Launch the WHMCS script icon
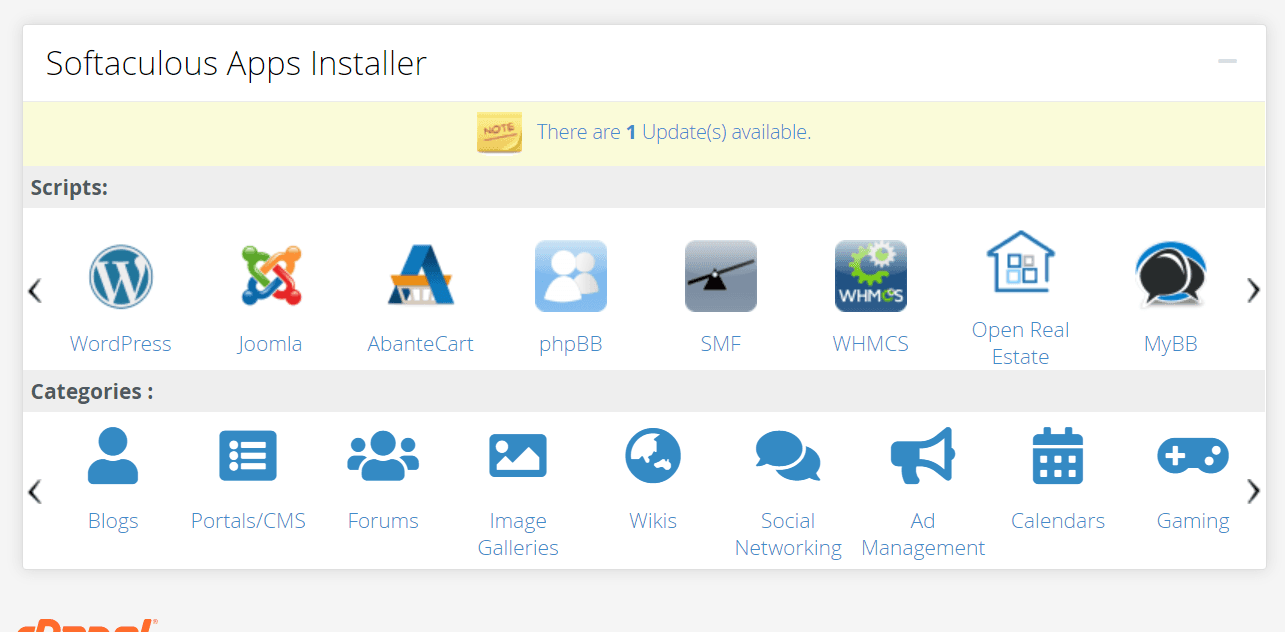This screenshot has height=632, width=1285. click(x=870, y=276)
